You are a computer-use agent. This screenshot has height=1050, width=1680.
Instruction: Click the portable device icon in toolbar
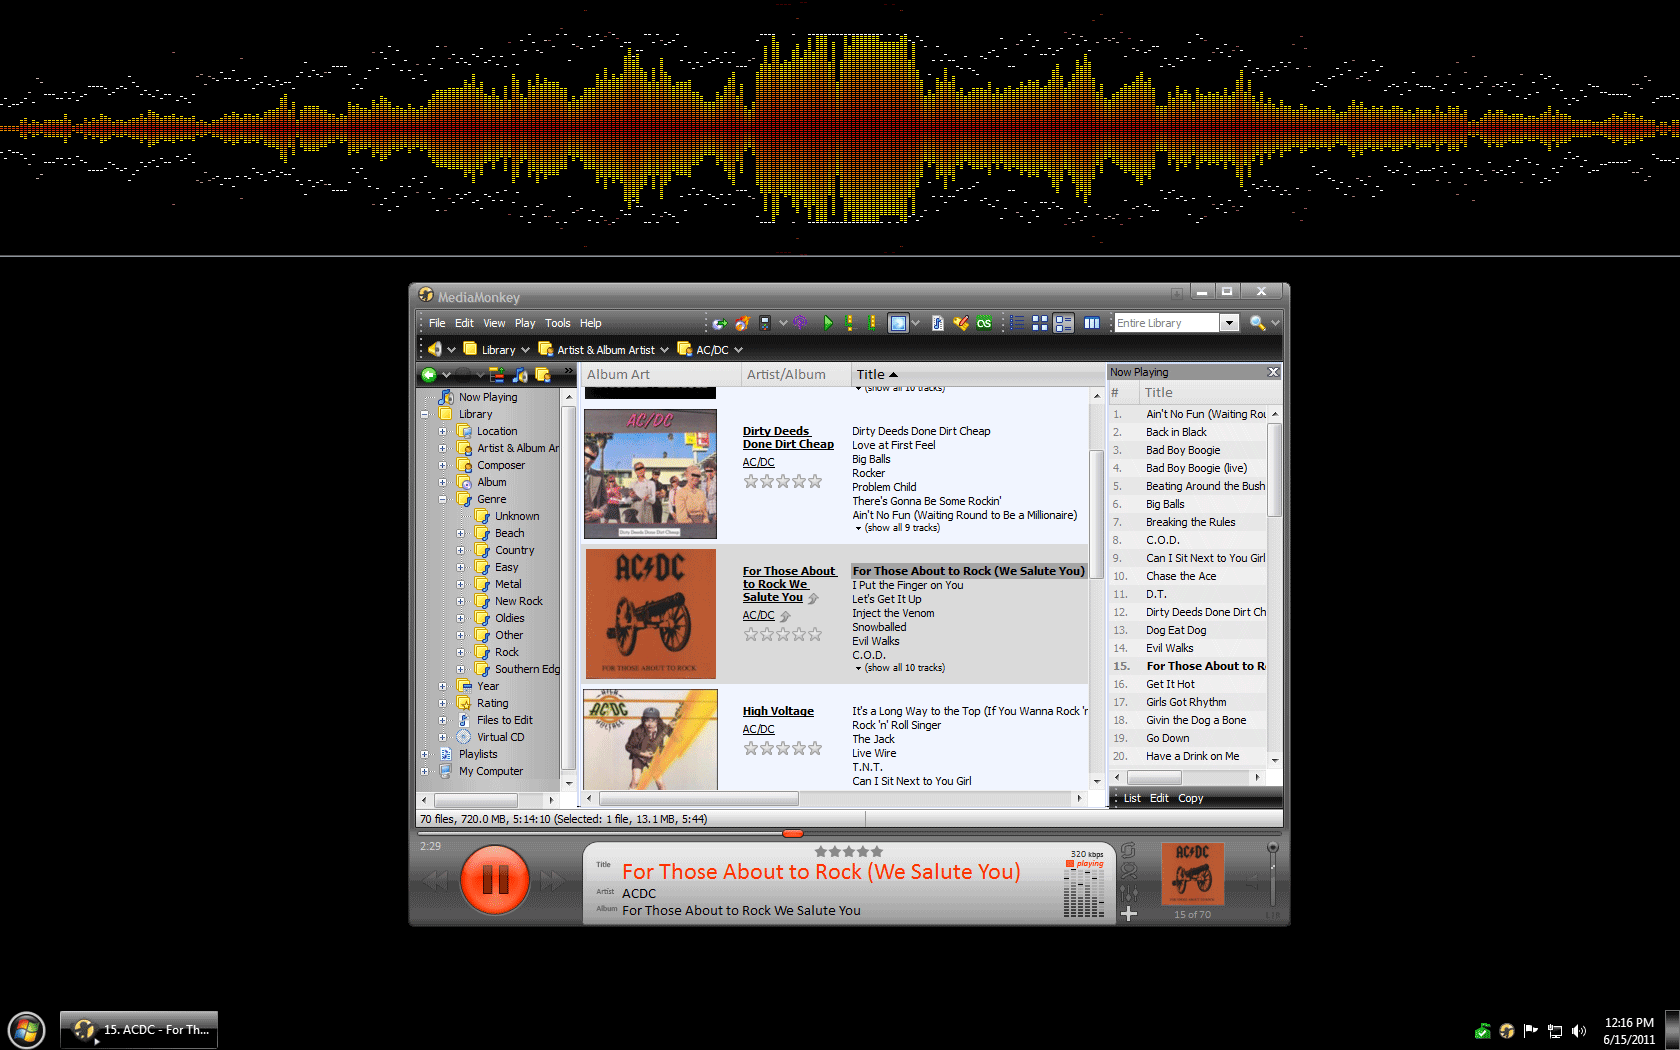point(765,323)
